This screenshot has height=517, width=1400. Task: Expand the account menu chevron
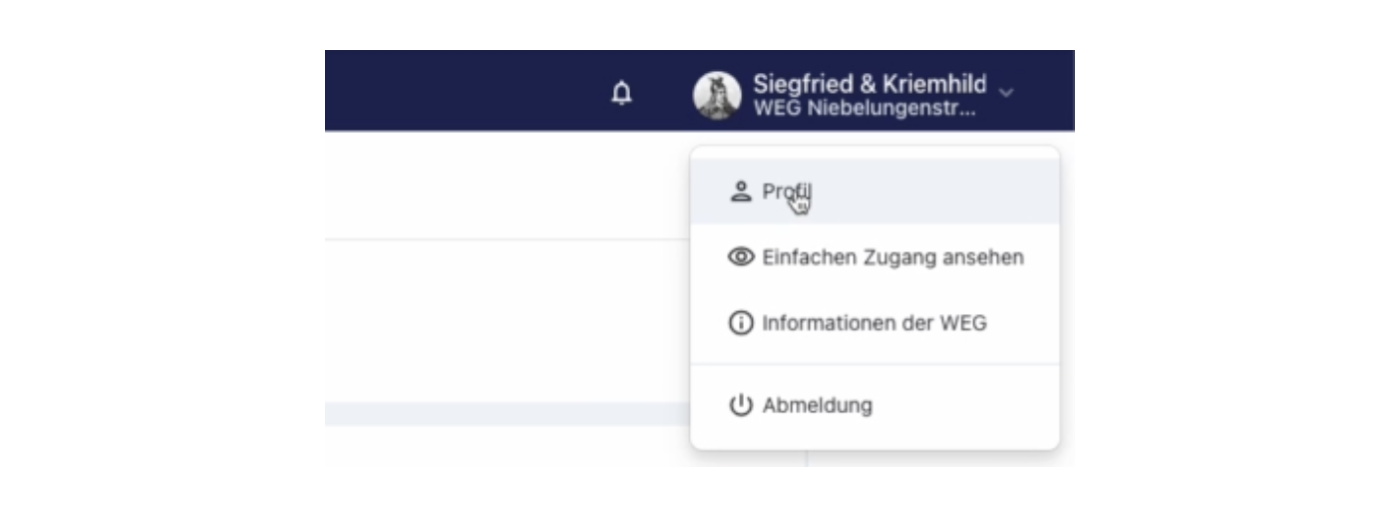click(1006, 93)
